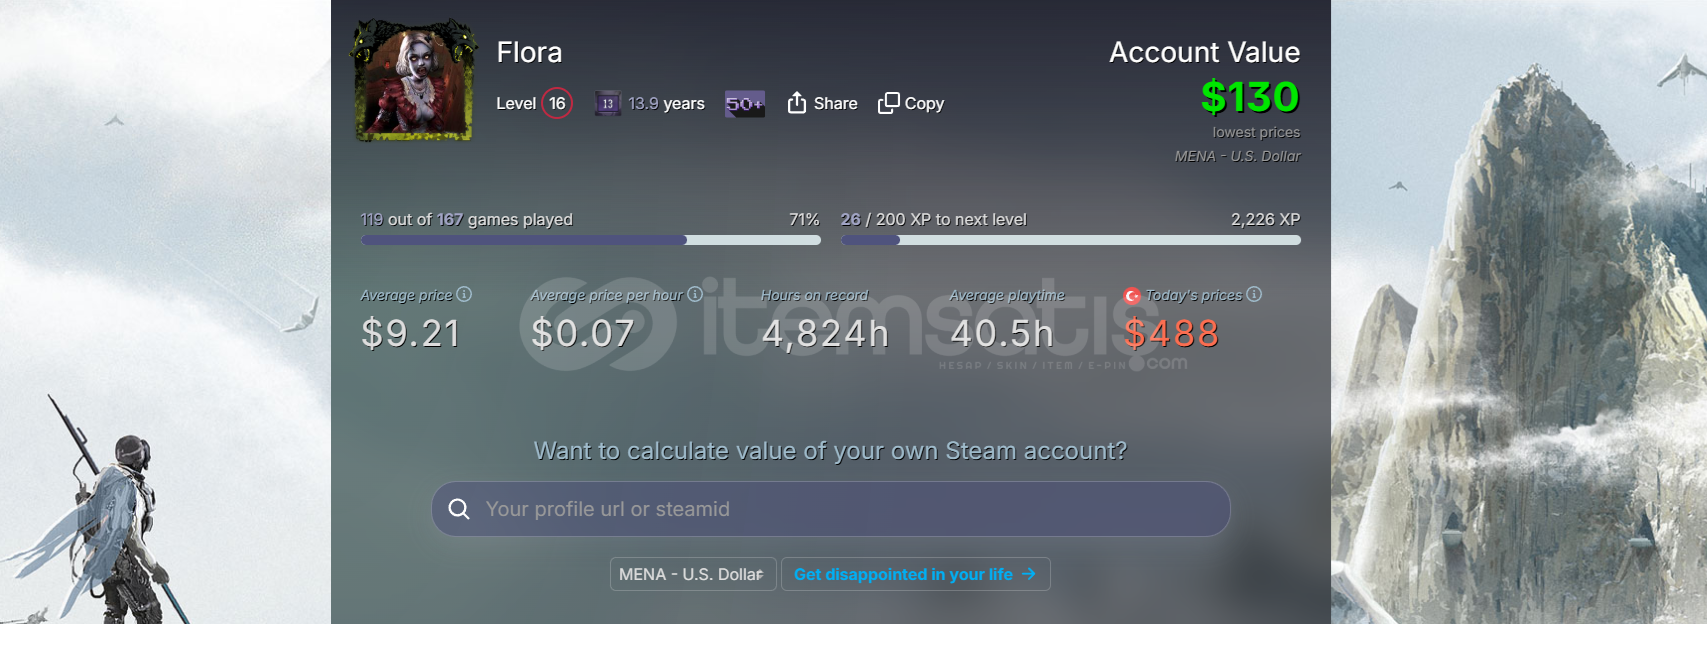Screen dimensions: 1707x648
Task: Click the XP to next level progress bar
Action: tap(1071, 240)
